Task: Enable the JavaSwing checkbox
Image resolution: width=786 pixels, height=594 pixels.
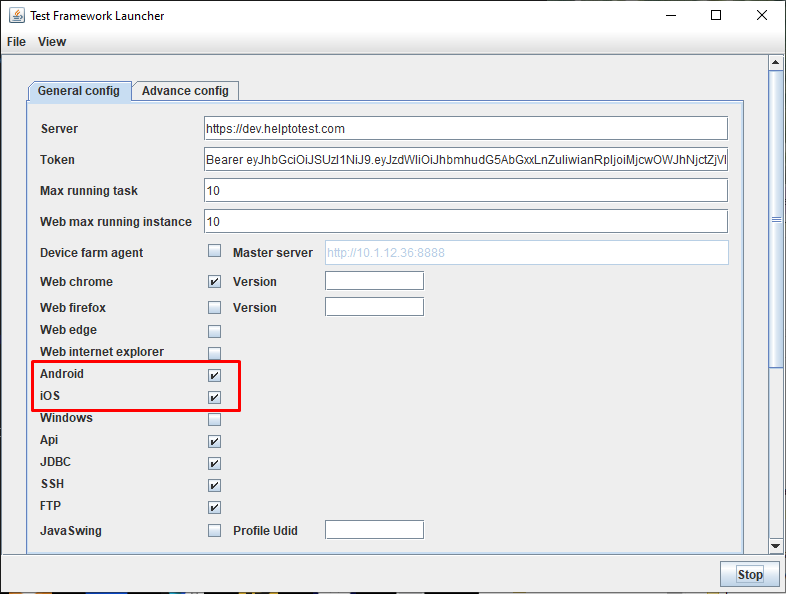Action: coord(215,530)
